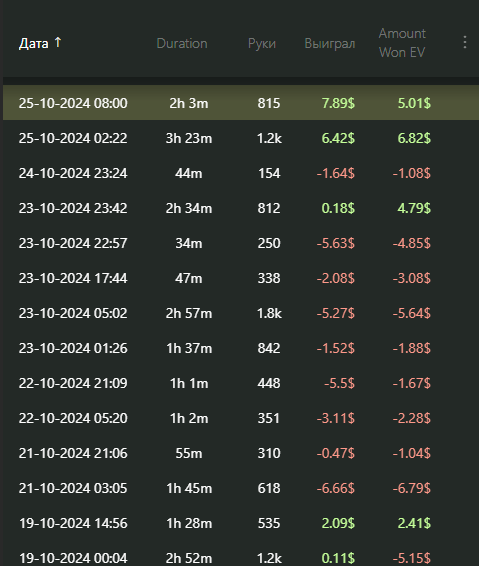Choose the 23-10-2024 22:57 session

(241, 243)
